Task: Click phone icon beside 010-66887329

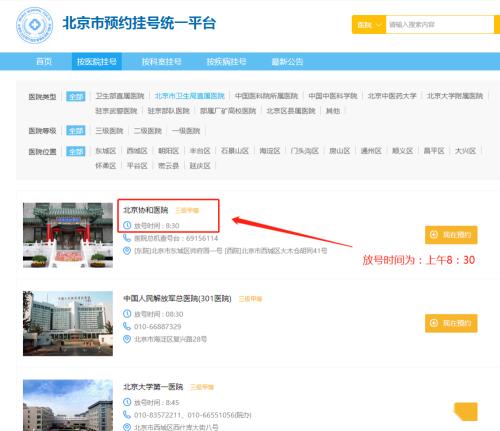Action: 127,326
